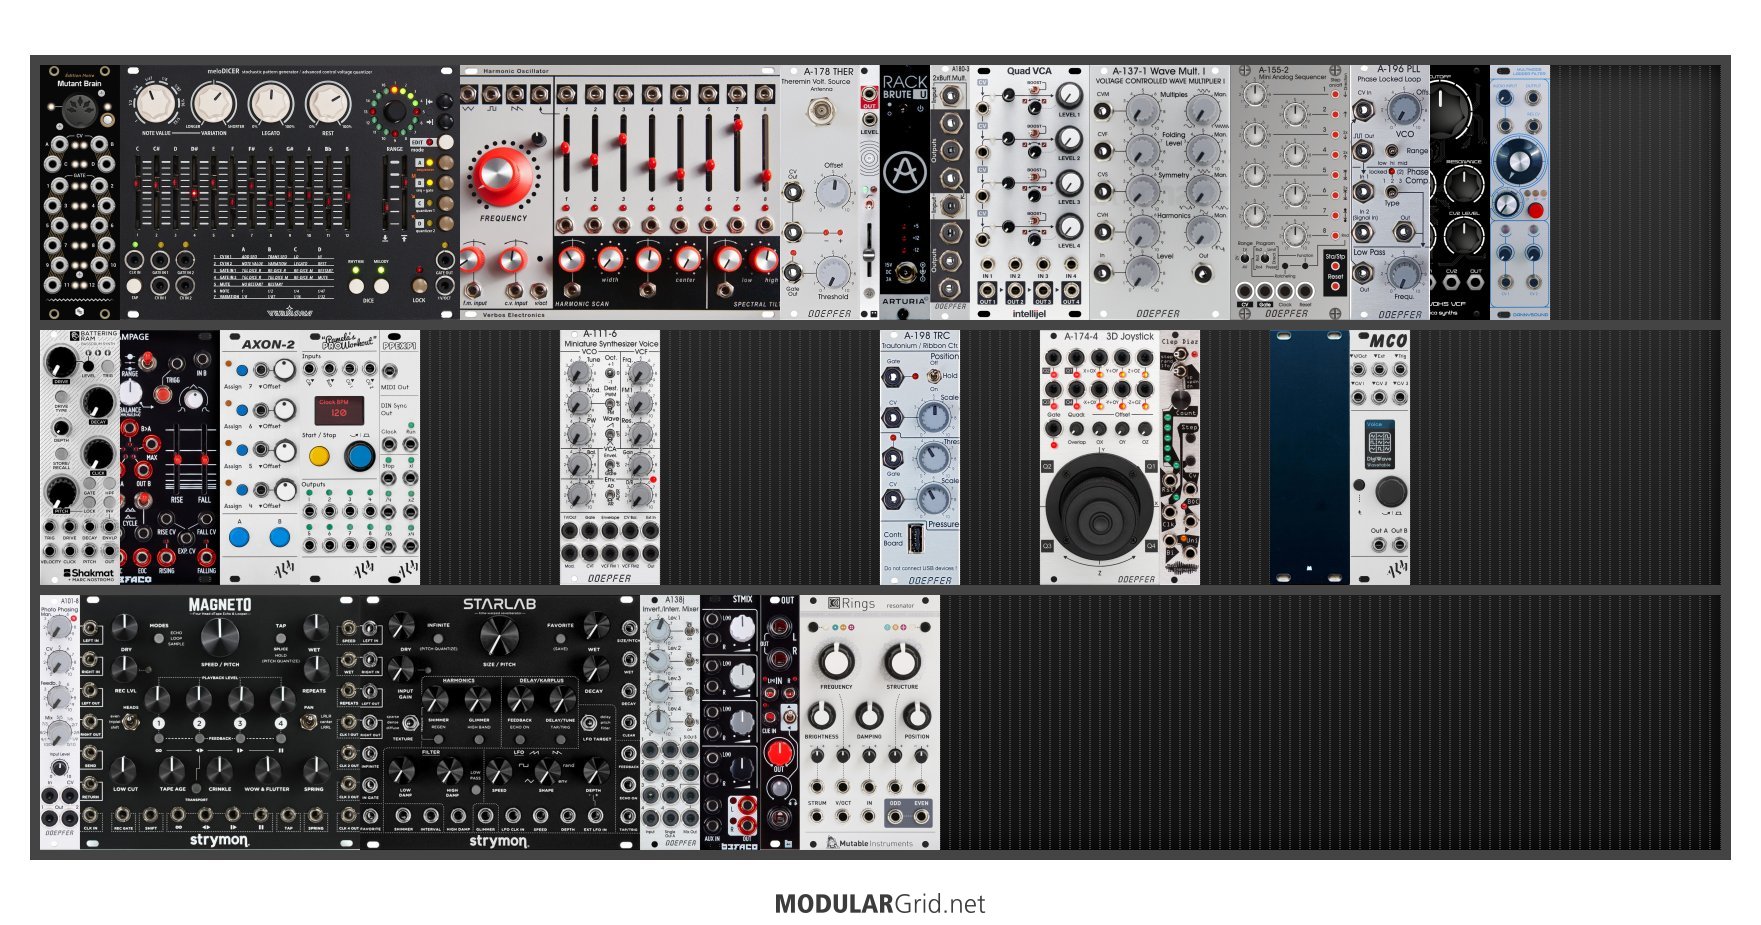Flip the Magneto Pan toggle switch

point(311,719)
